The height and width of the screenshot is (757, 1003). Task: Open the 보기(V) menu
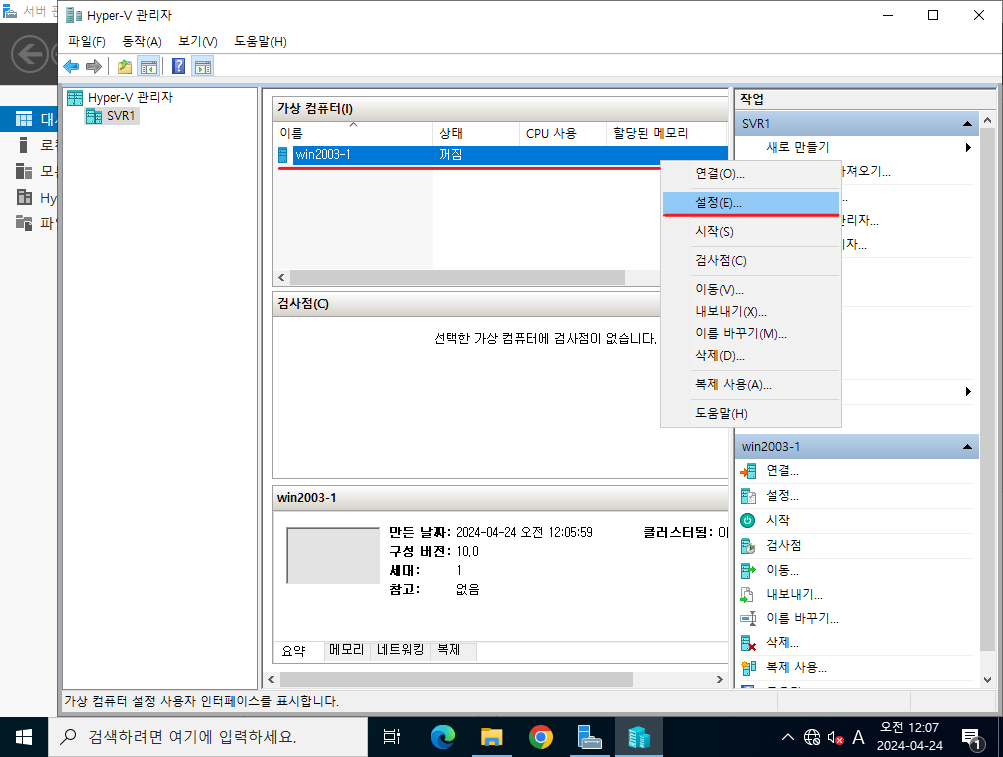coord(198,42)
